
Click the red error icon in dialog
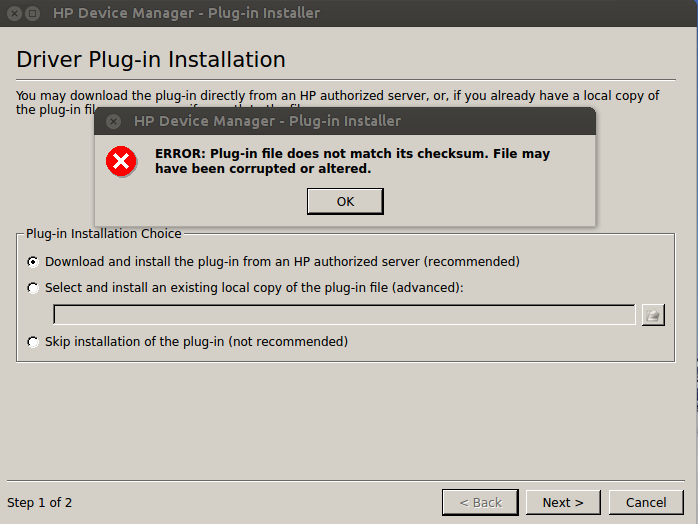[121, 161]
